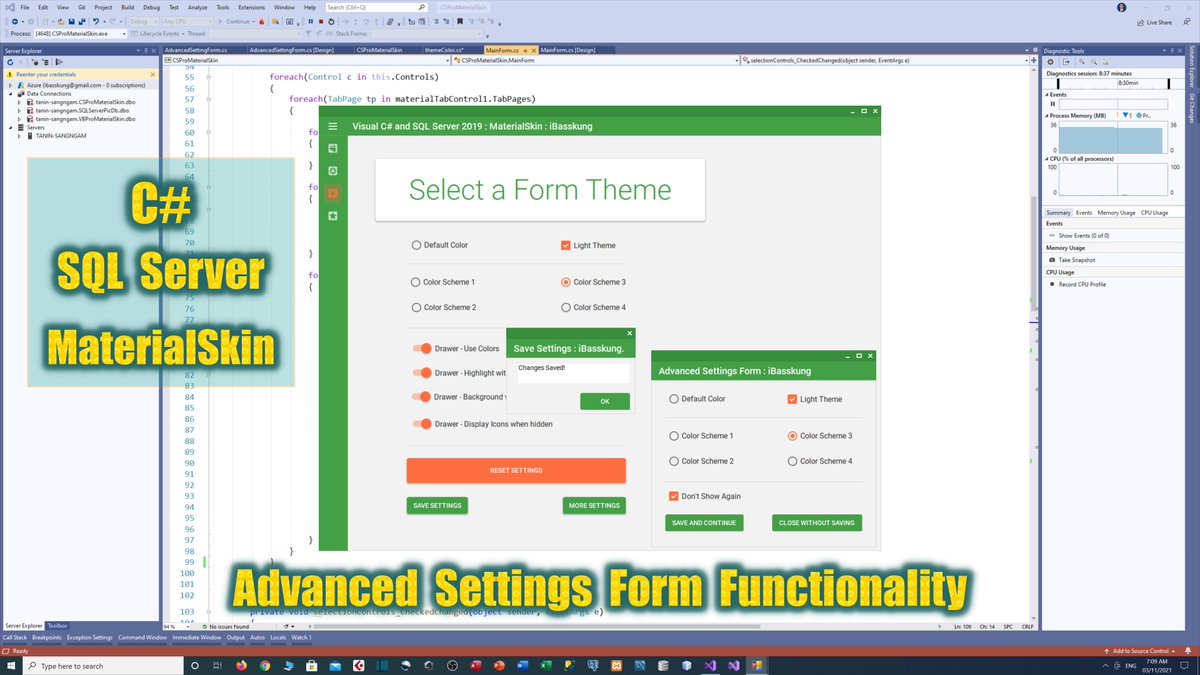Image resolution: width=1200 pixels, height=675 pixels.
Task: Refresh the Server Explorer
Action: click(10, 61)
